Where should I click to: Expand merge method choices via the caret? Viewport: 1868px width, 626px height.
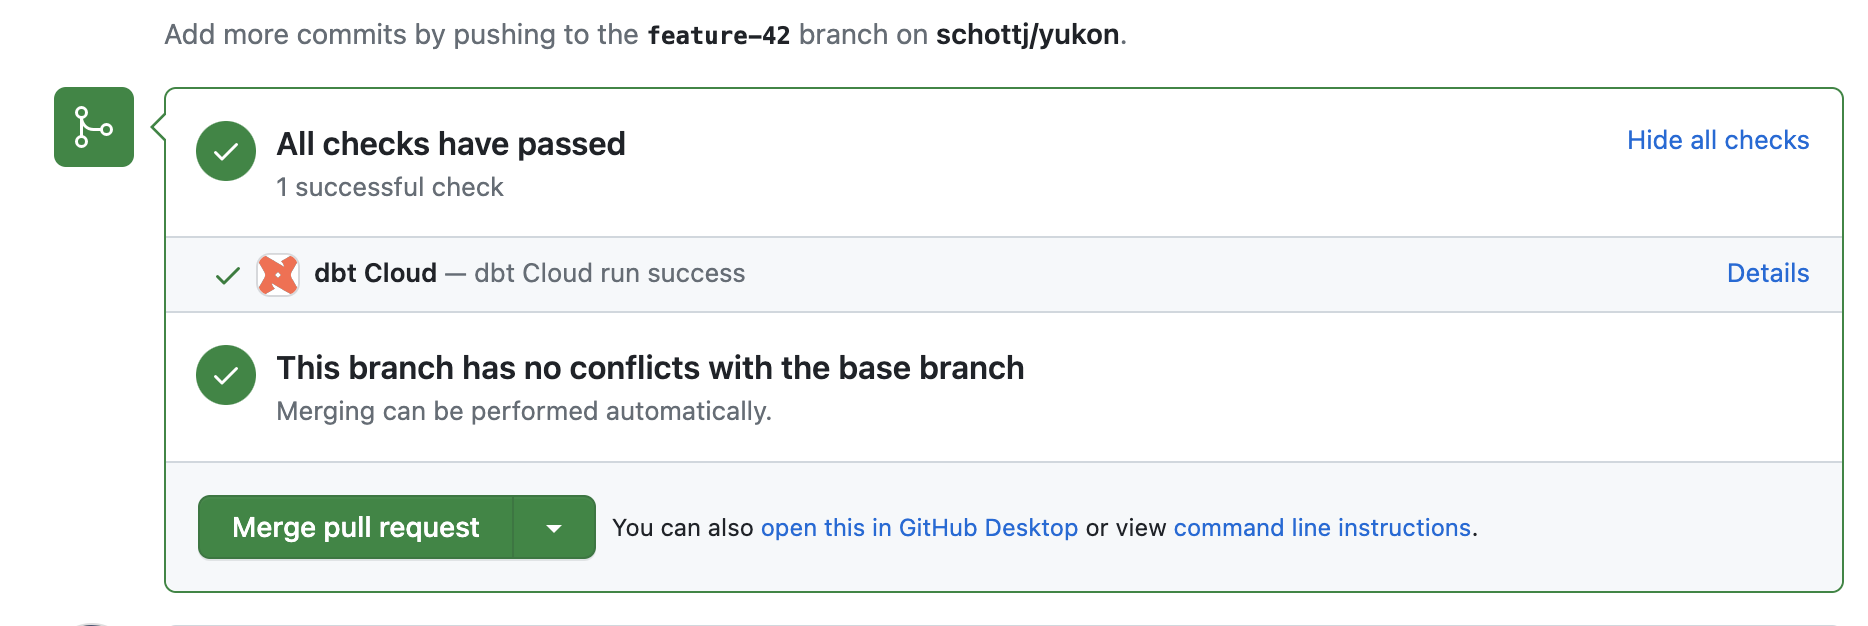[554, 527]
